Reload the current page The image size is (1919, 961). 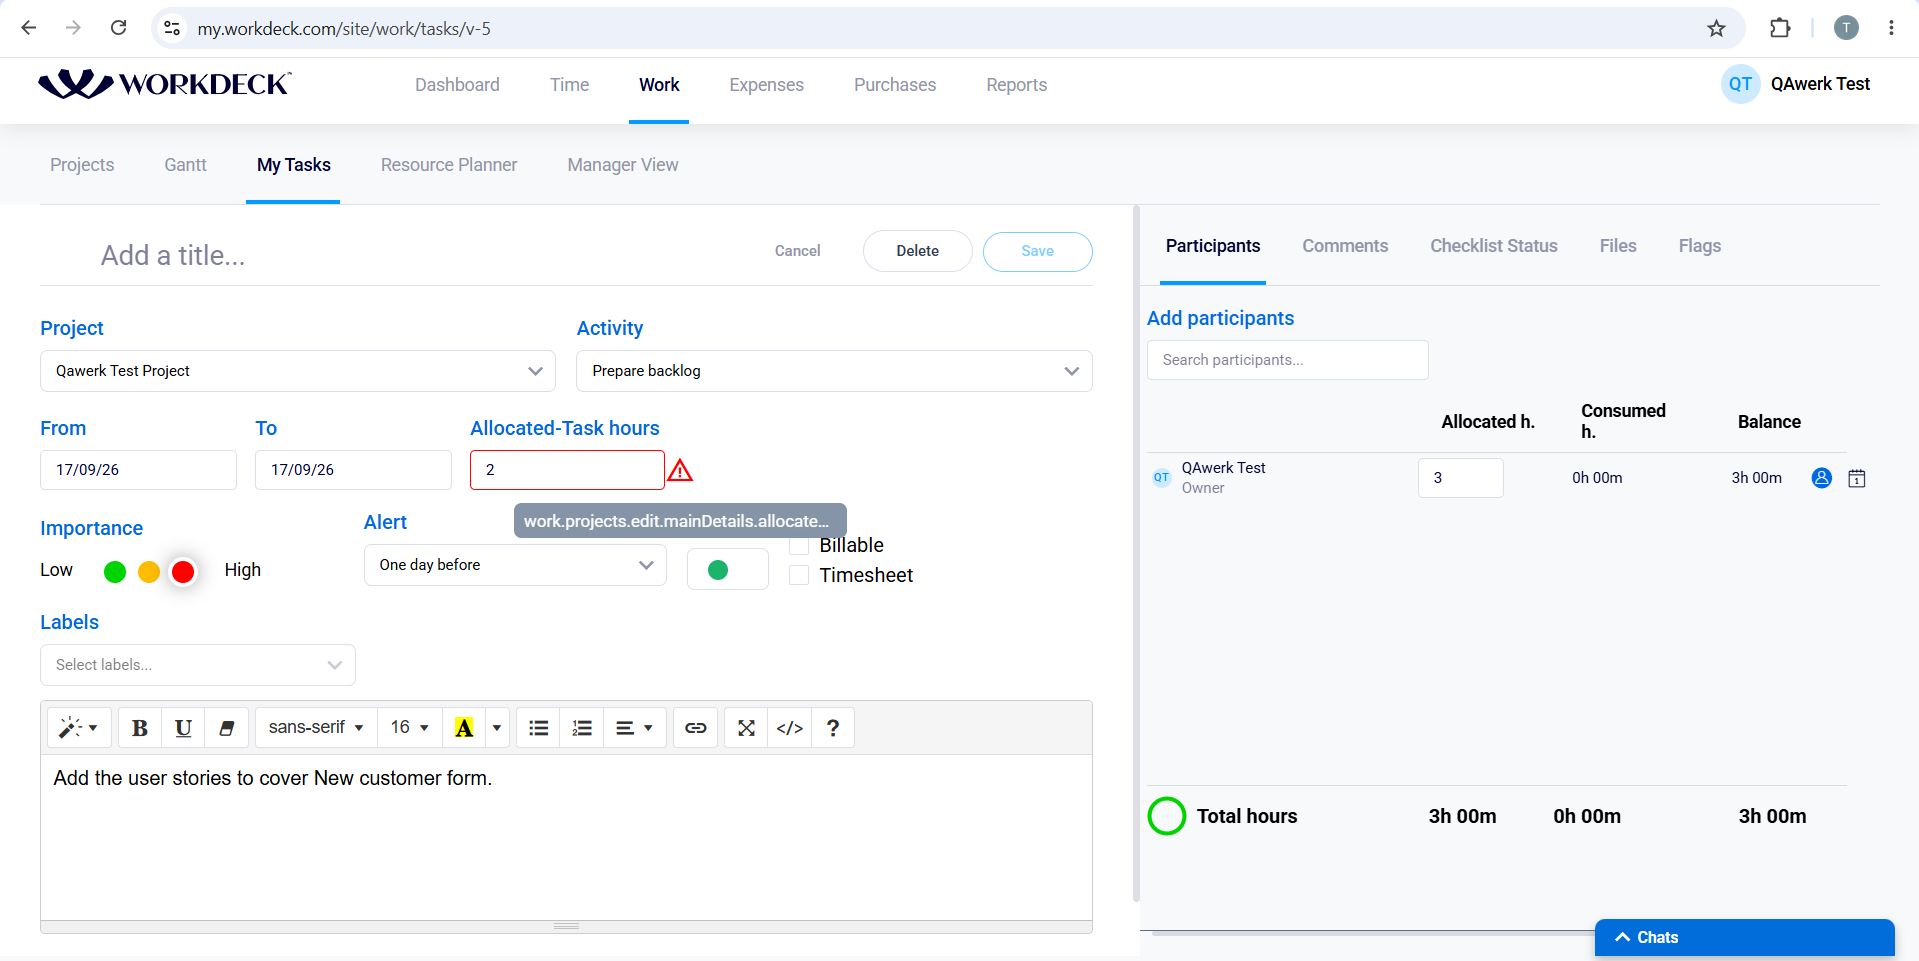point(119,28)
